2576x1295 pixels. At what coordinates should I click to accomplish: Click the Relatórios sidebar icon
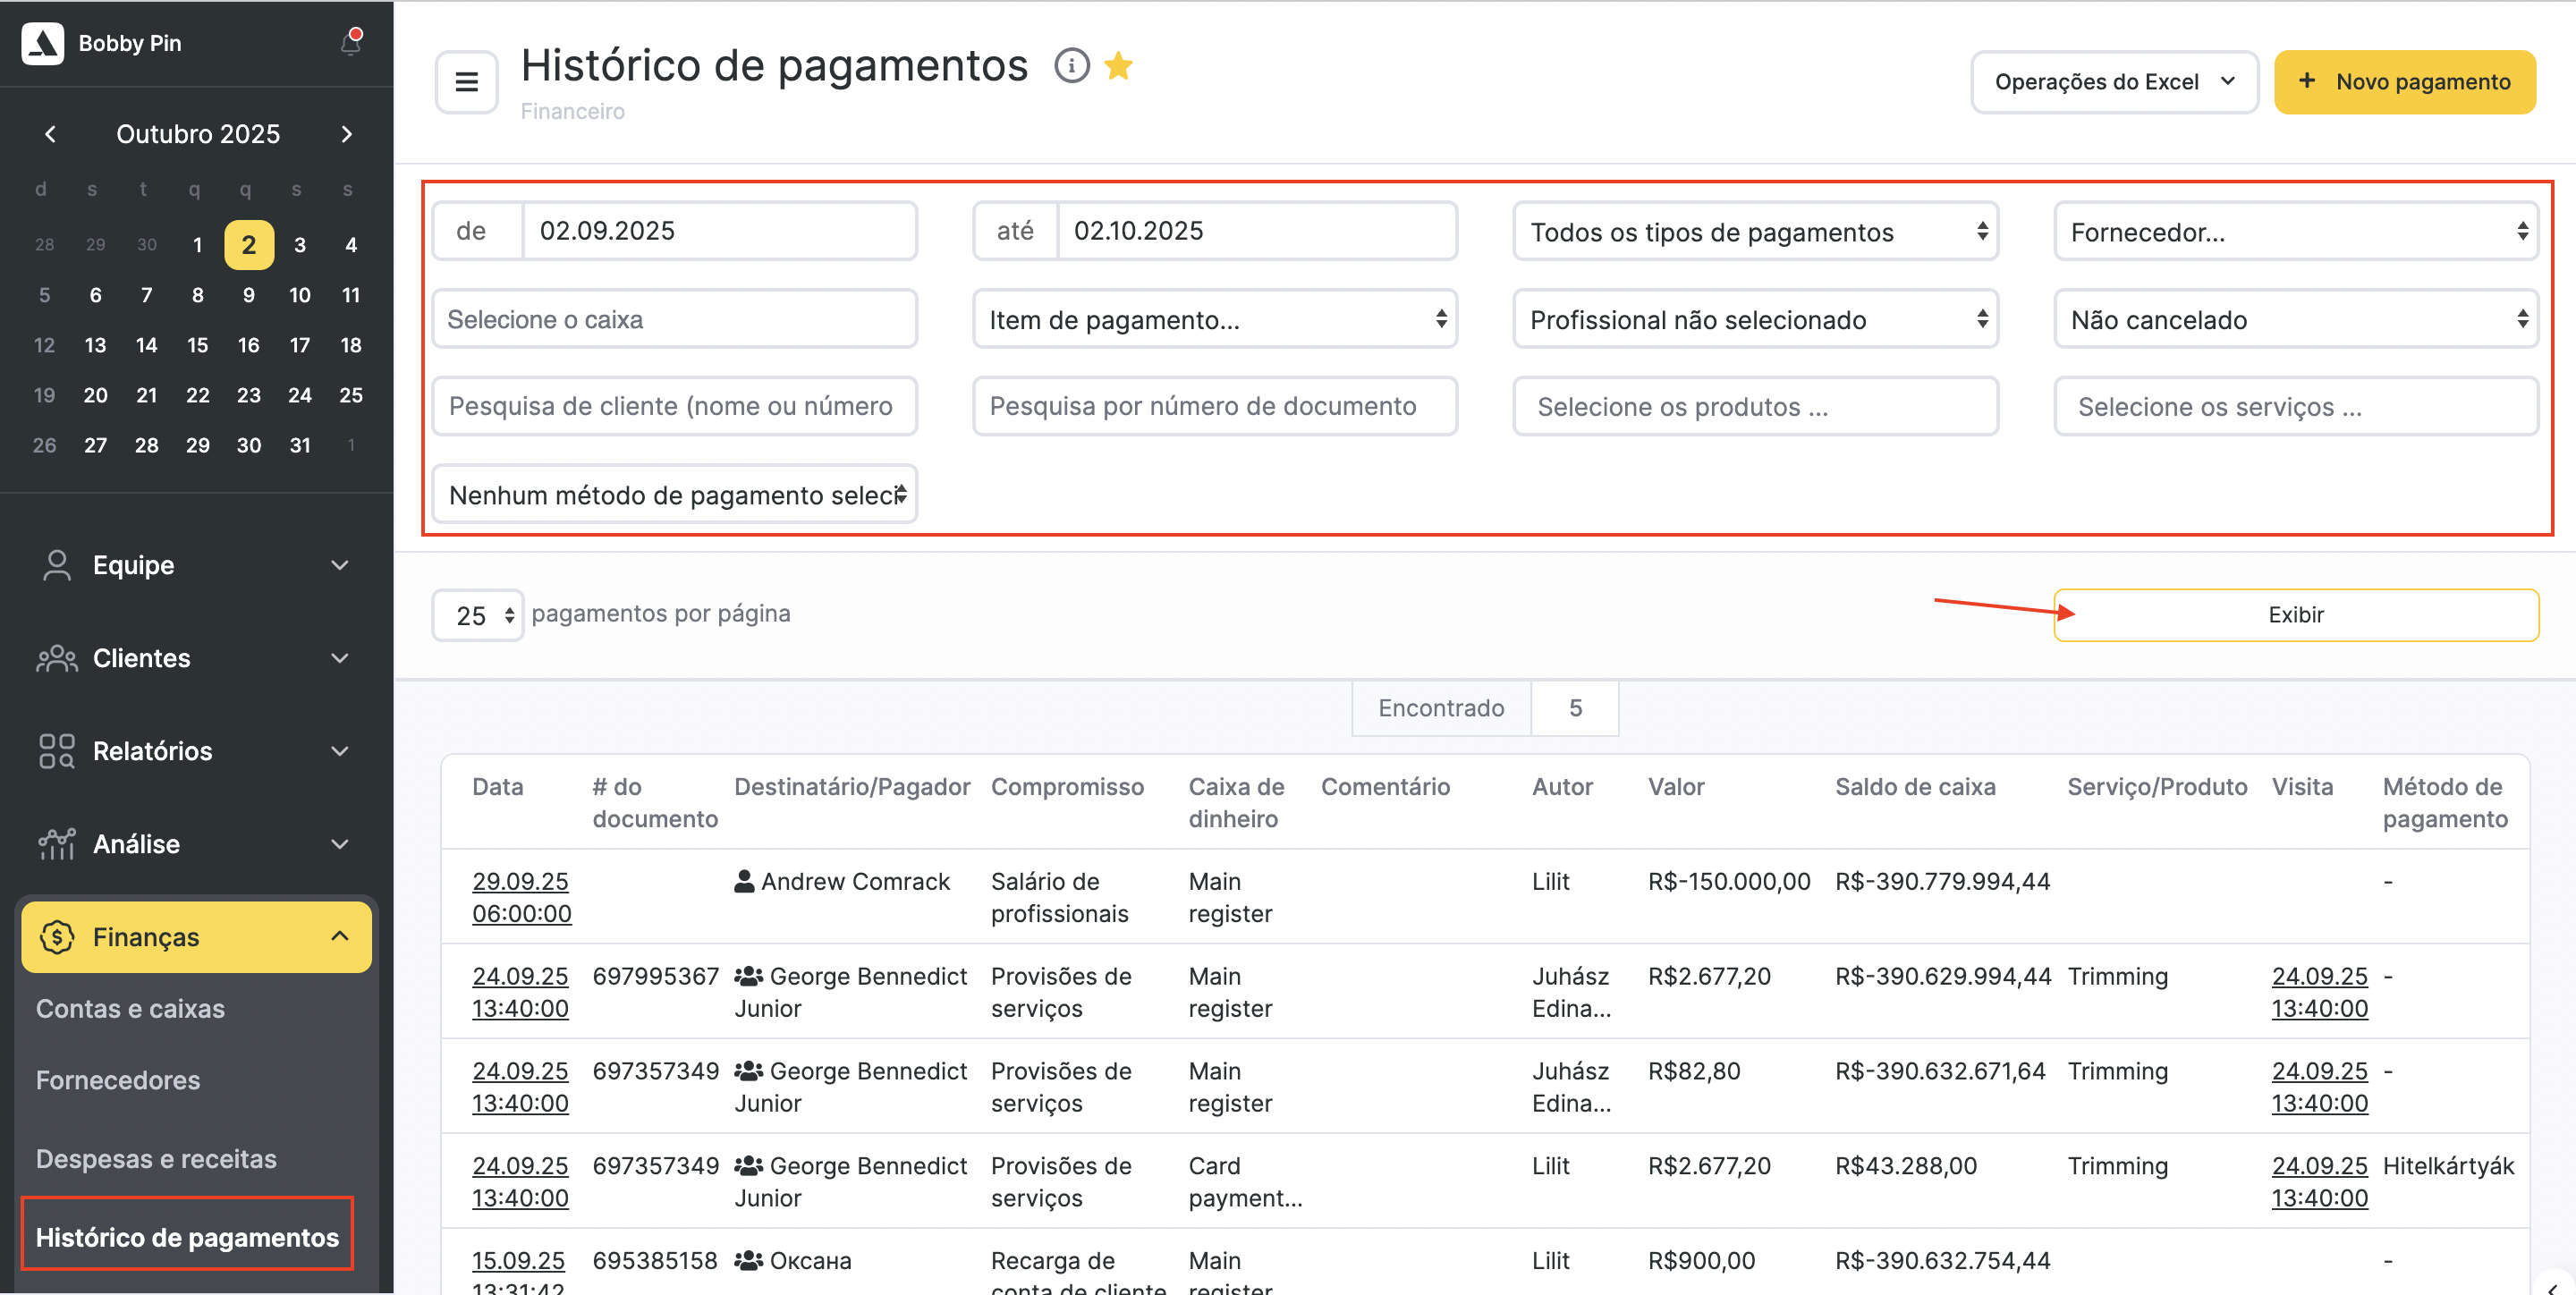click(57, 751)
